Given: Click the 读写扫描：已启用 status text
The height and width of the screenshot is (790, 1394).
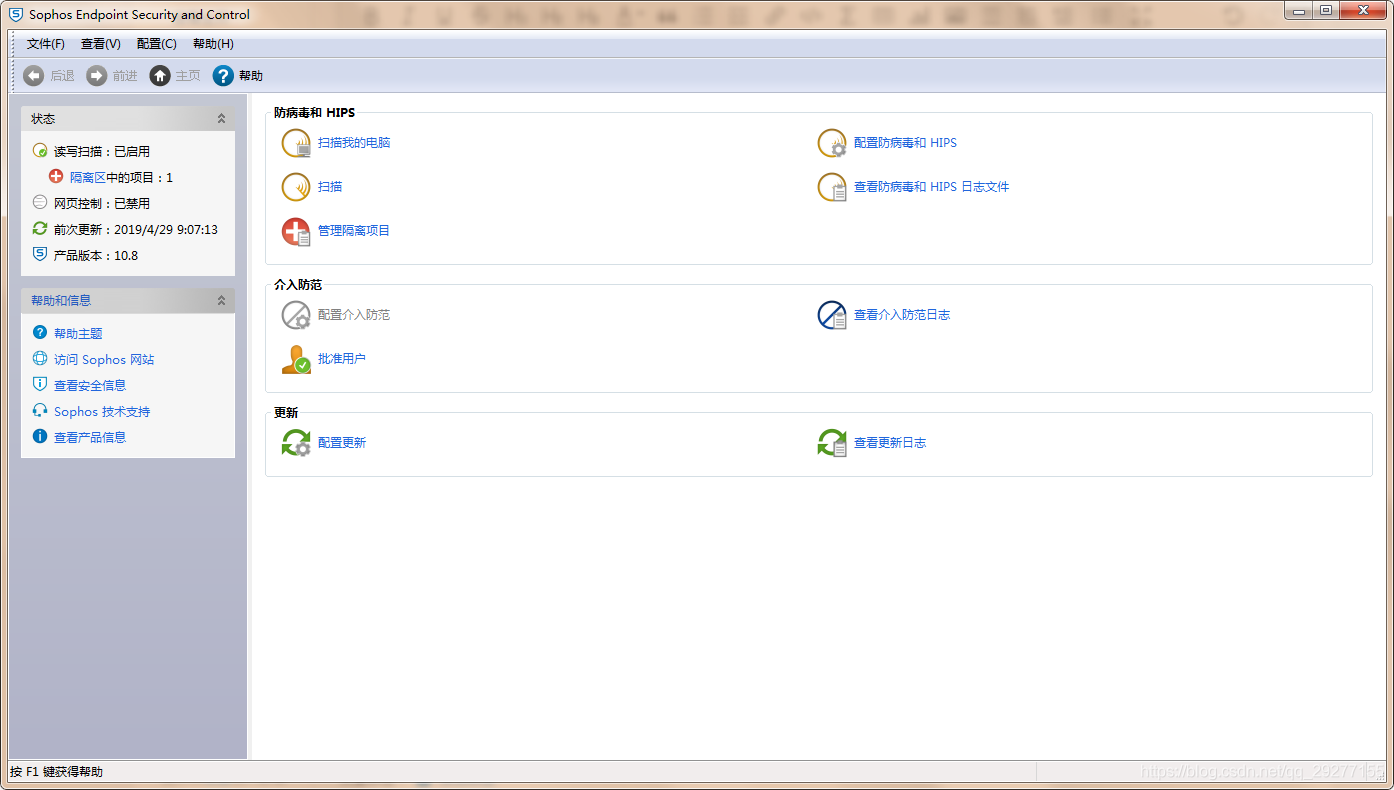Looking at the screenshot, I should pos(102,152).
